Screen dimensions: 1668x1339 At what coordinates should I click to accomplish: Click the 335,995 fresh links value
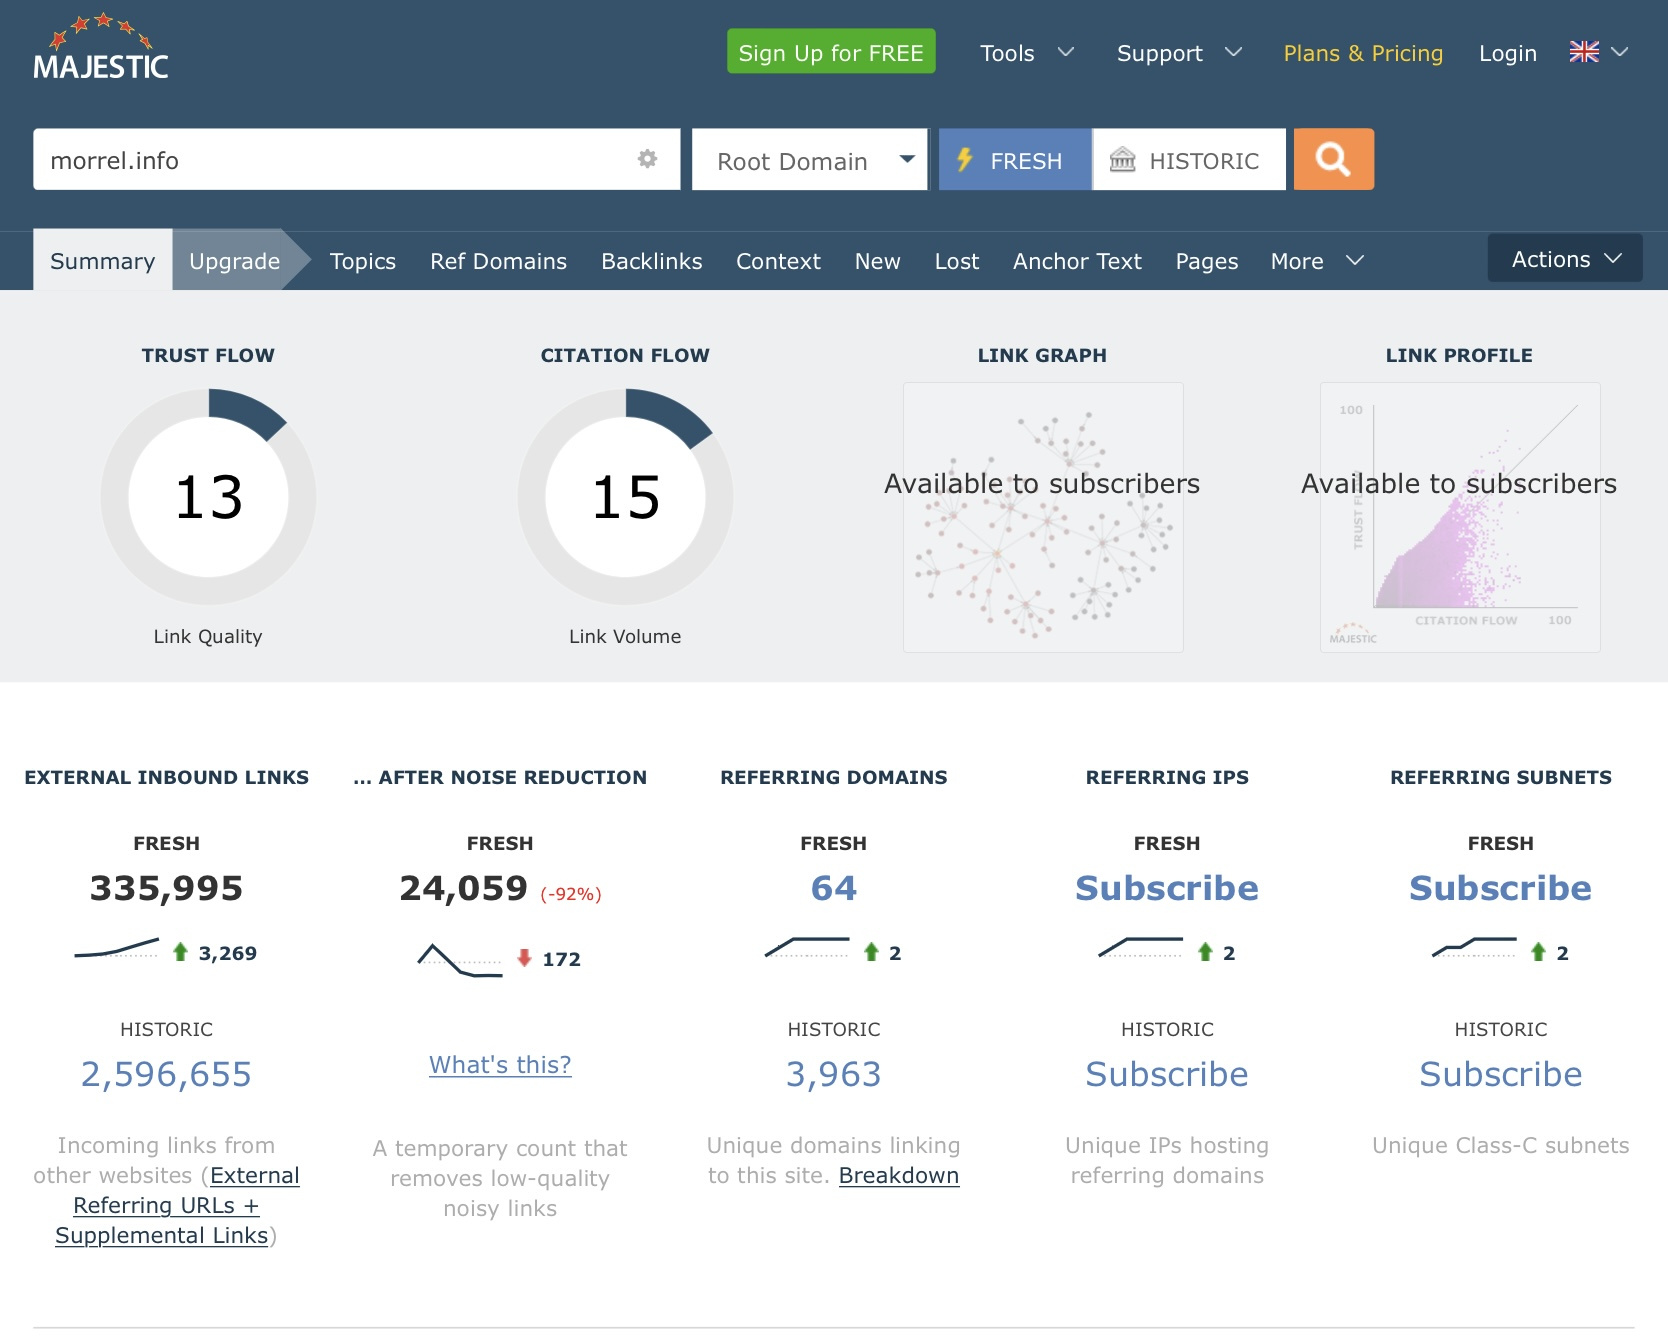tap(166, 888)
